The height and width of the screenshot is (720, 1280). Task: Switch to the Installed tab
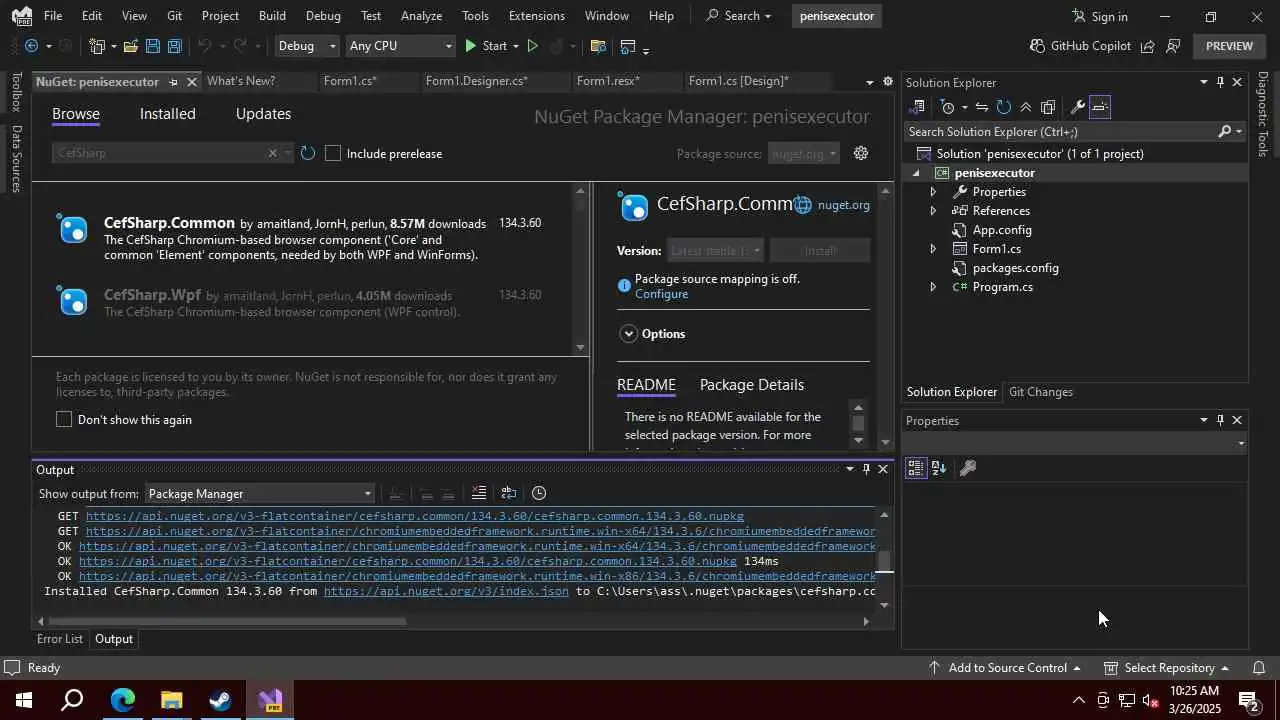point(167,114)
